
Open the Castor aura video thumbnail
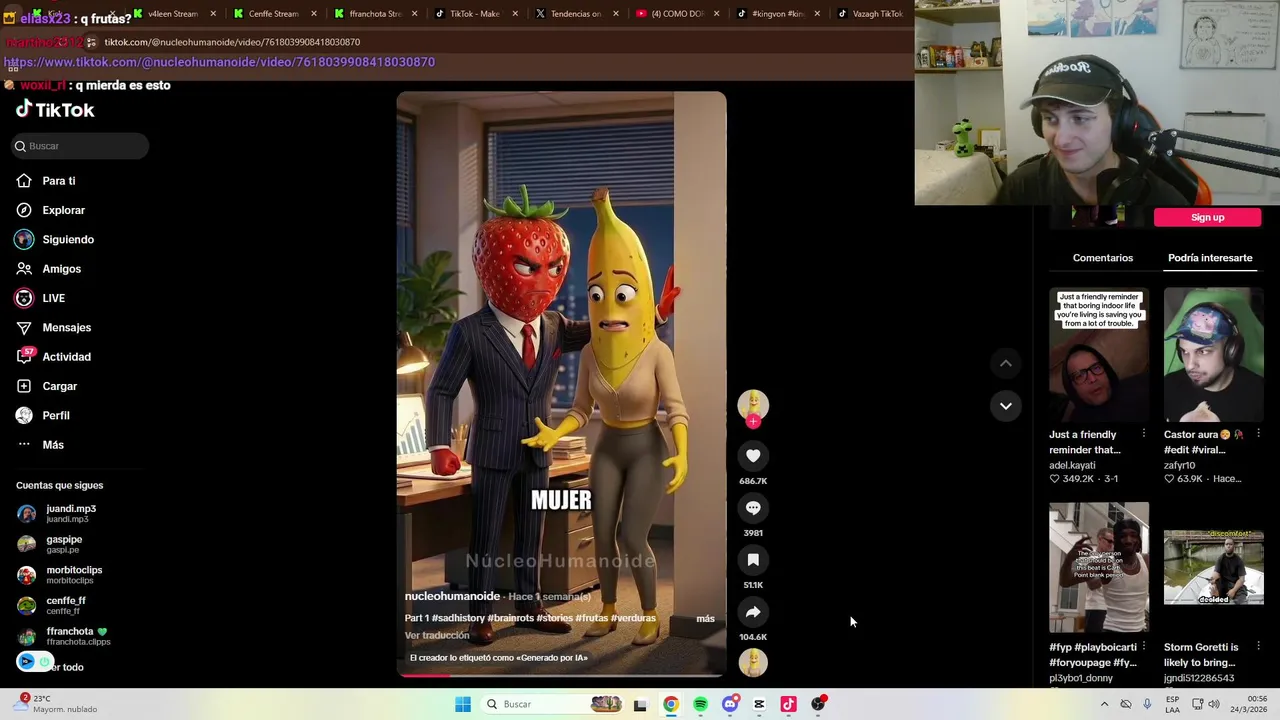tap(1213, 355)
